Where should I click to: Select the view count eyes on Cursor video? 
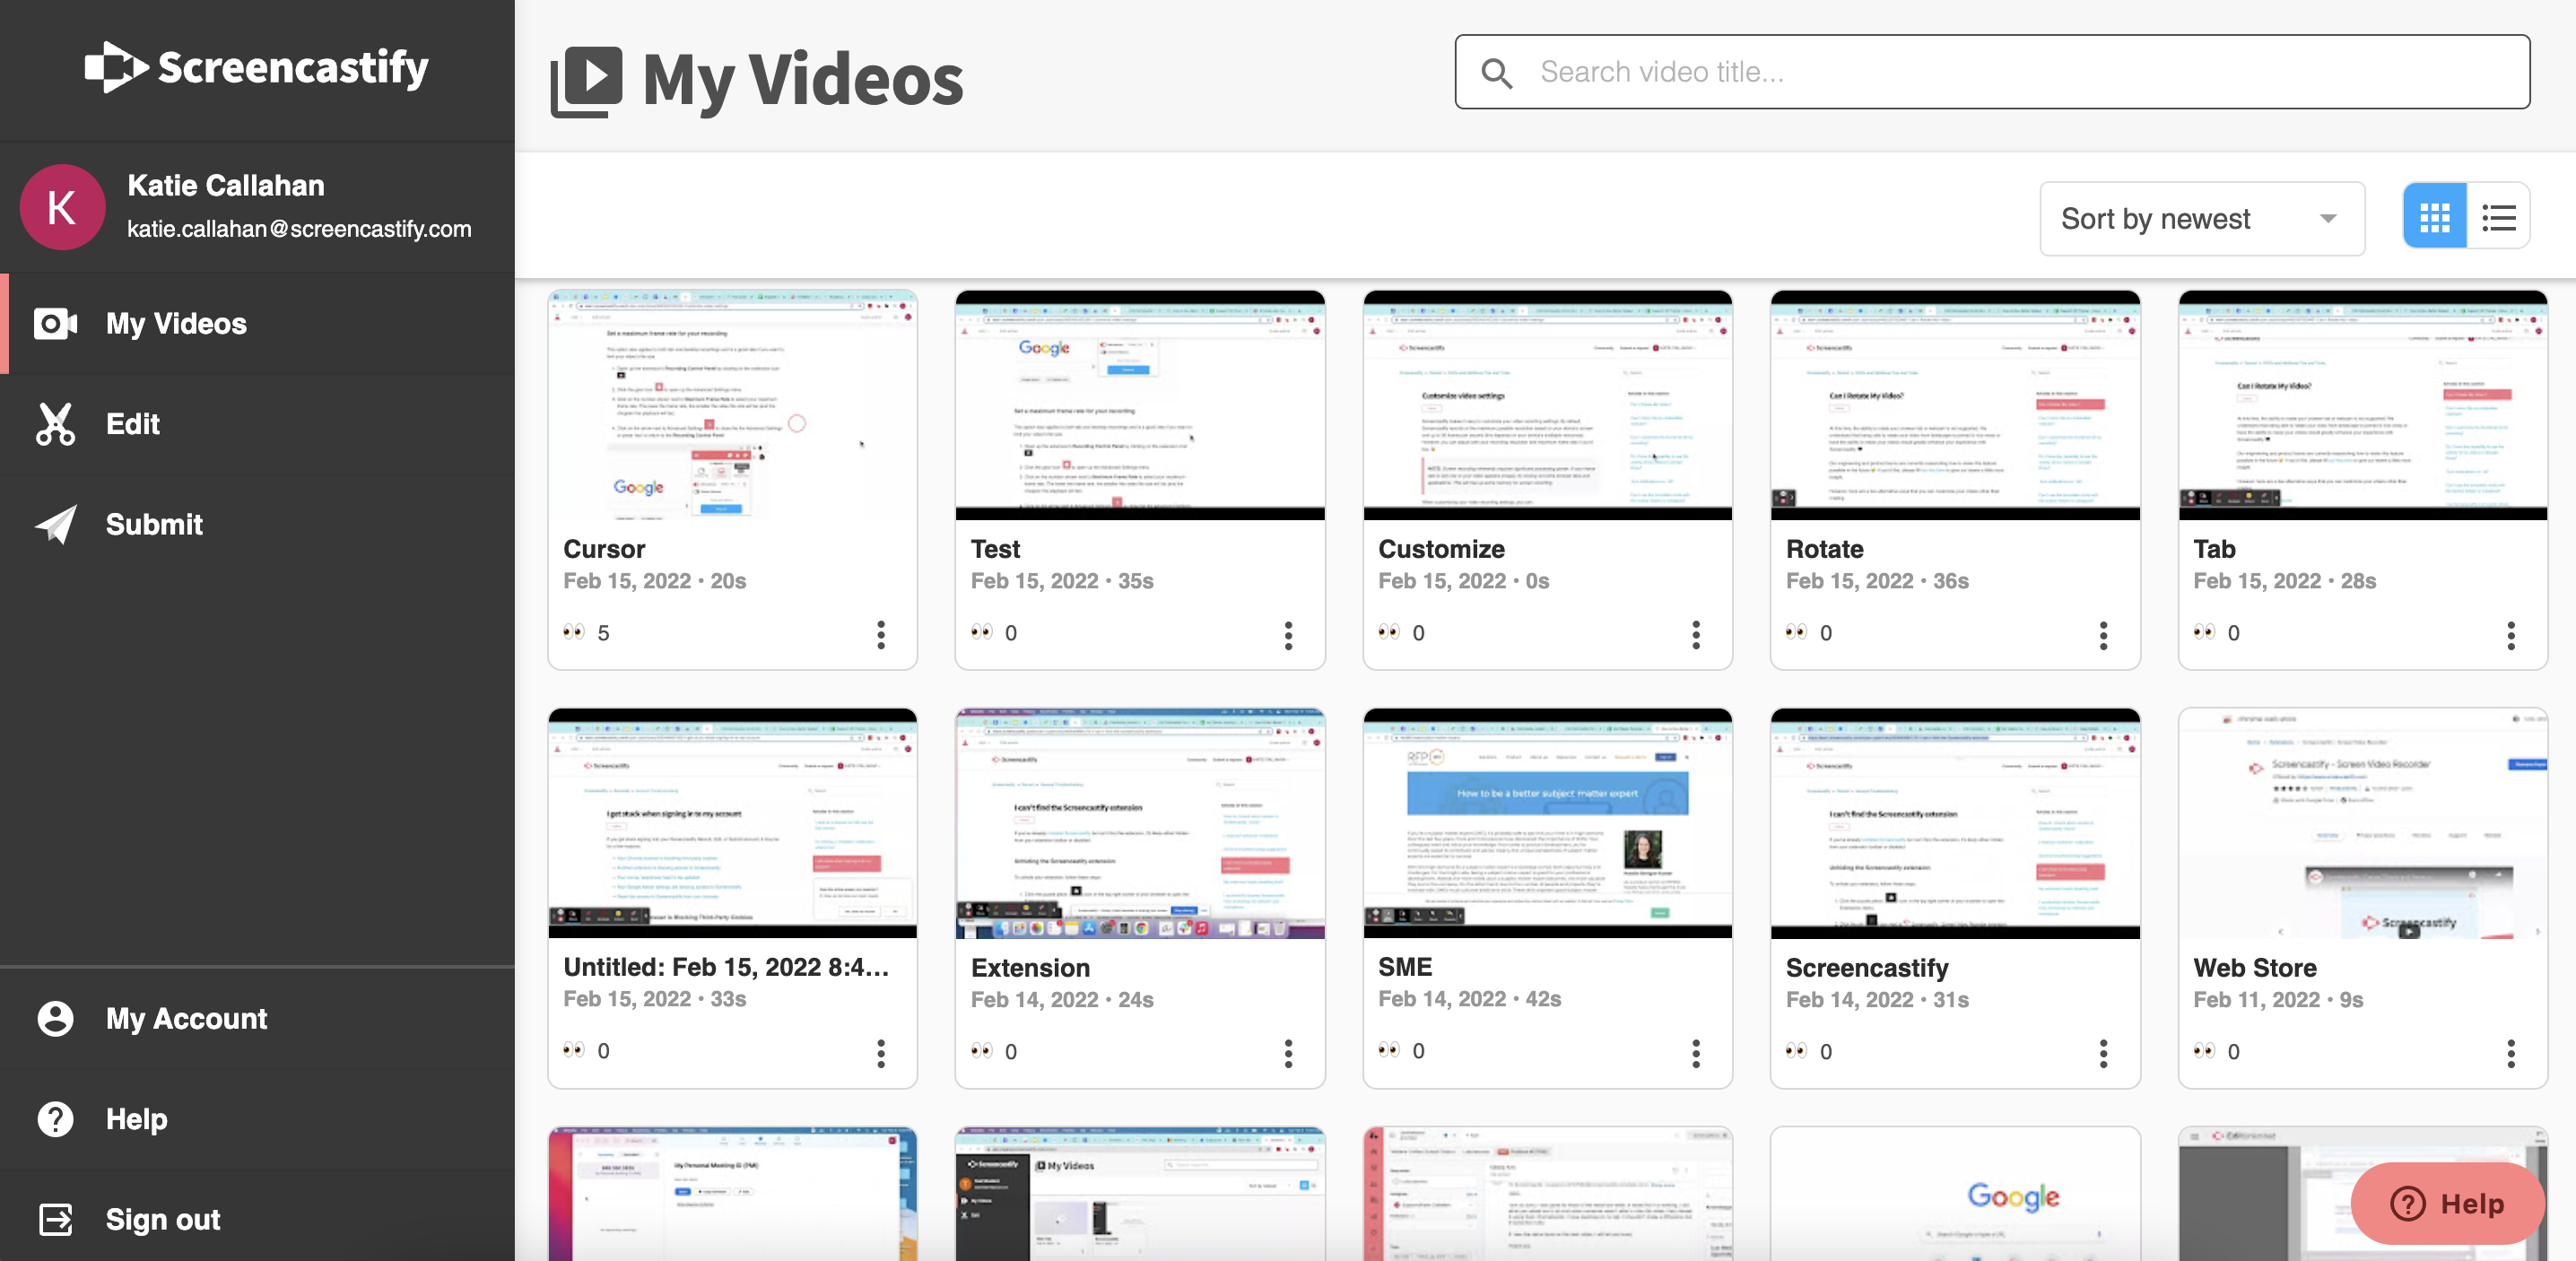click(x=574, y=632)
